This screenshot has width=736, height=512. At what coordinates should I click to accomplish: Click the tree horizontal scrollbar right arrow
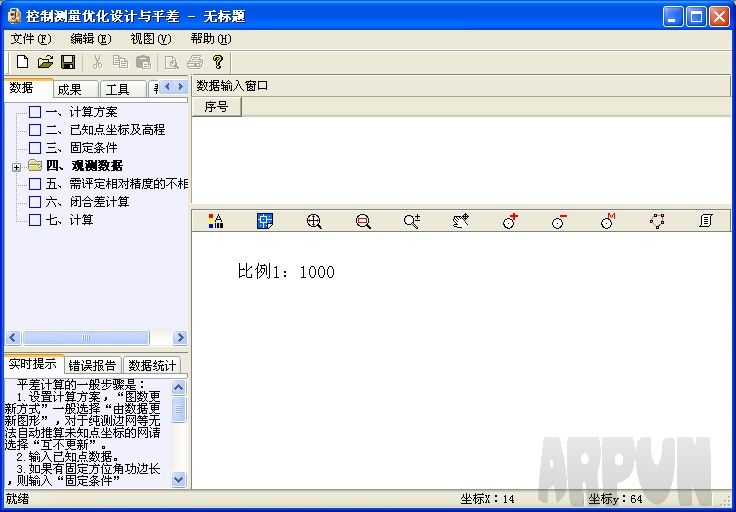pyautogui.click(x=180, y=337)
